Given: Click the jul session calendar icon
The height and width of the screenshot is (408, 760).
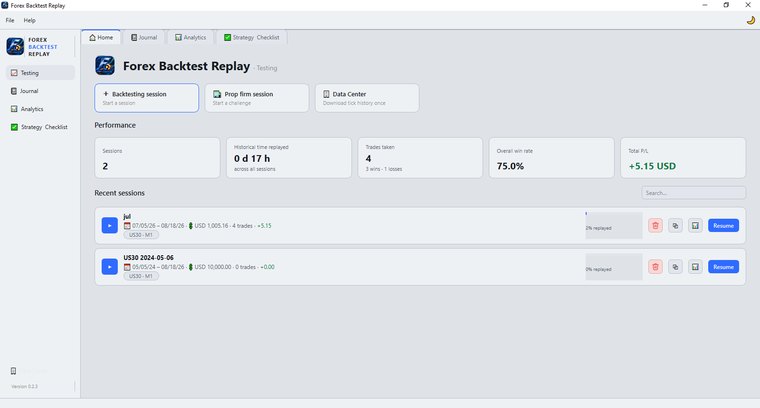Looking at the screenshot, I should point(127,226).
